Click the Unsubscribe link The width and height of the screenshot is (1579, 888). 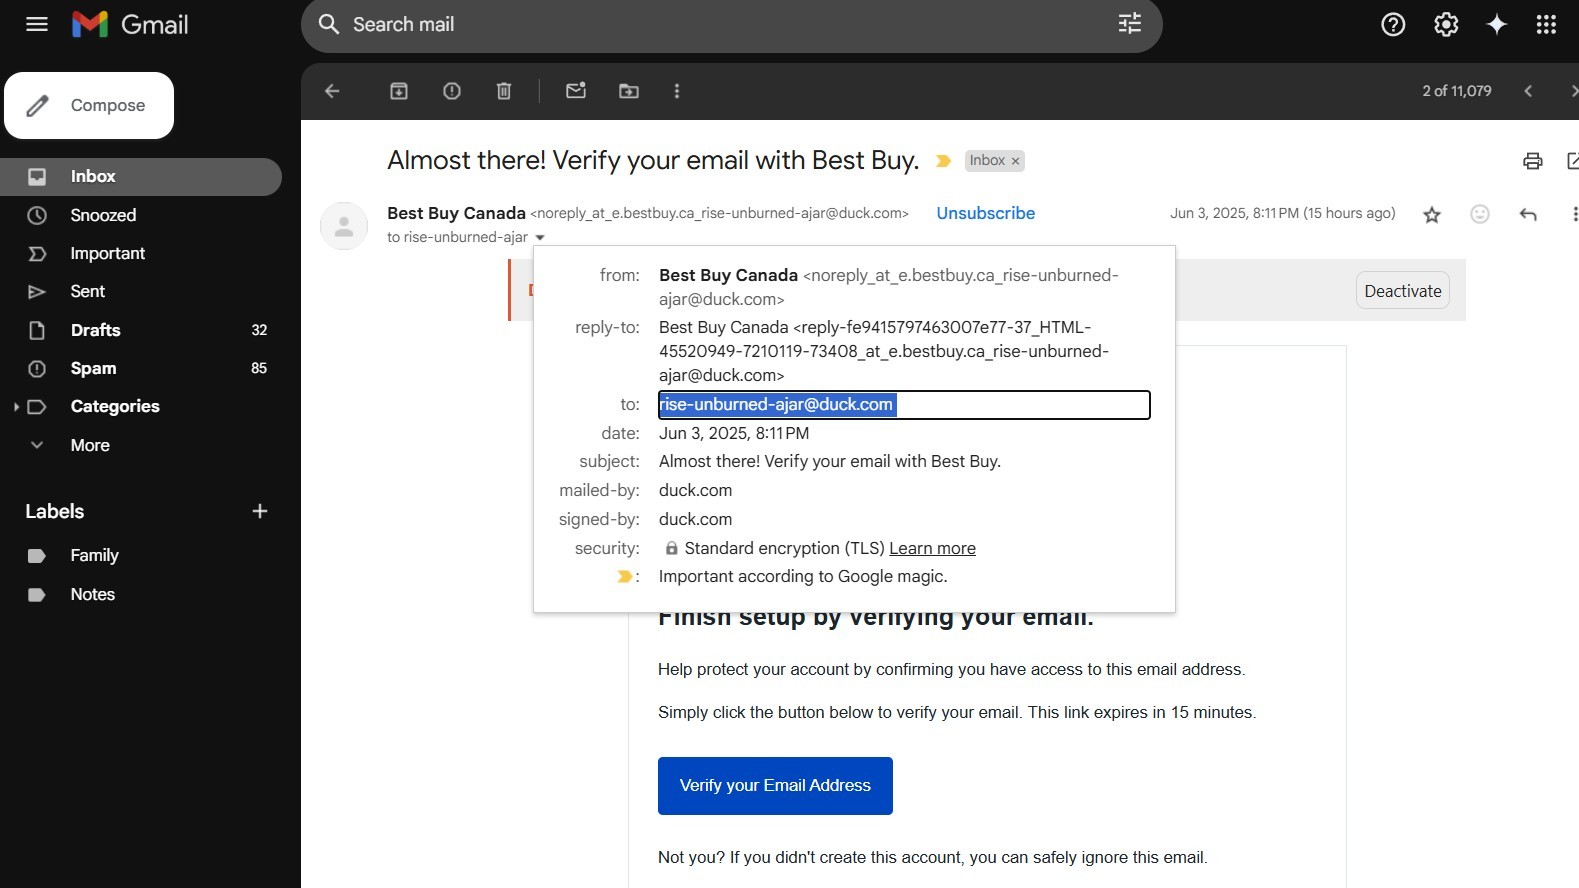point(985,213)
